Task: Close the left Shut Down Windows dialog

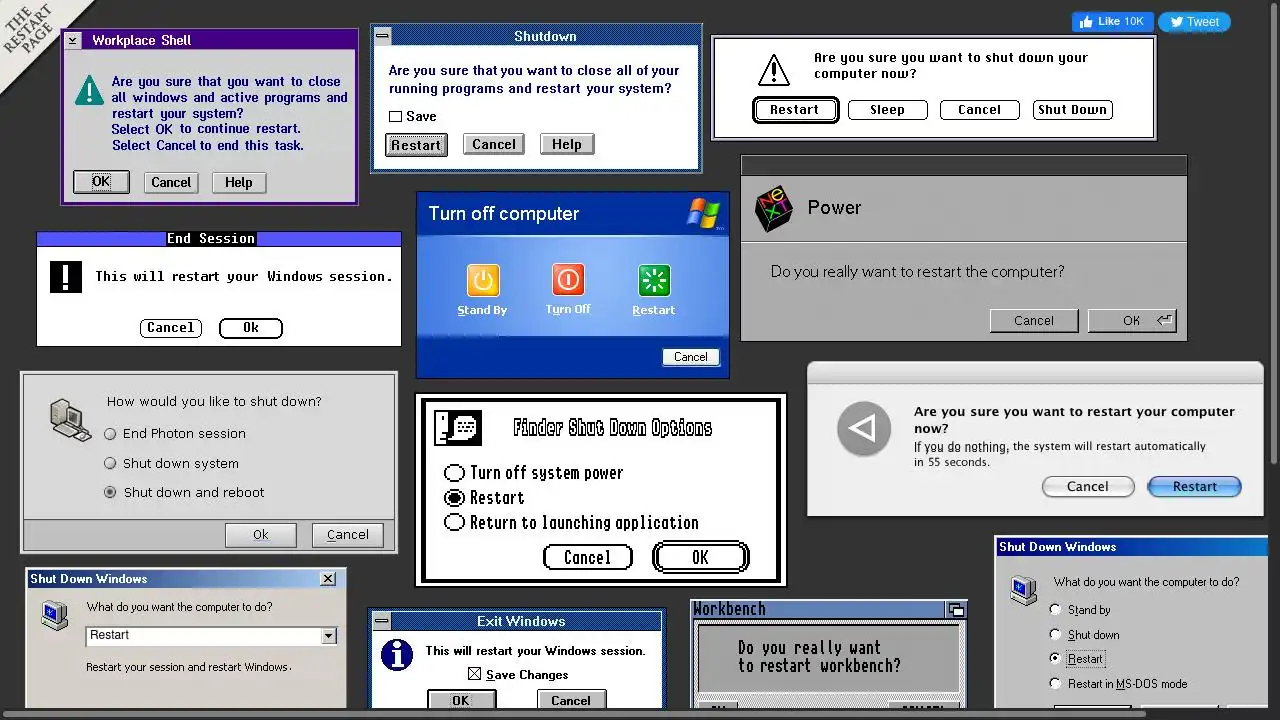Action: point(328,579)
